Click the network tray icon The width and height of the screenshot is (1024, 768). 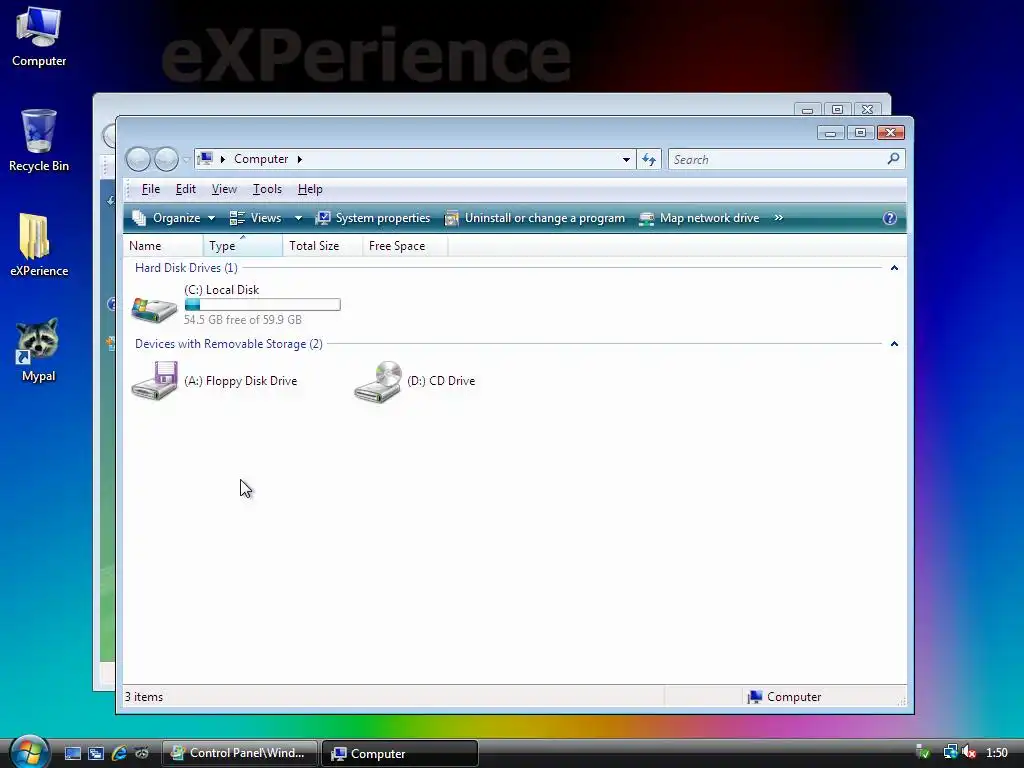point(950,753)
